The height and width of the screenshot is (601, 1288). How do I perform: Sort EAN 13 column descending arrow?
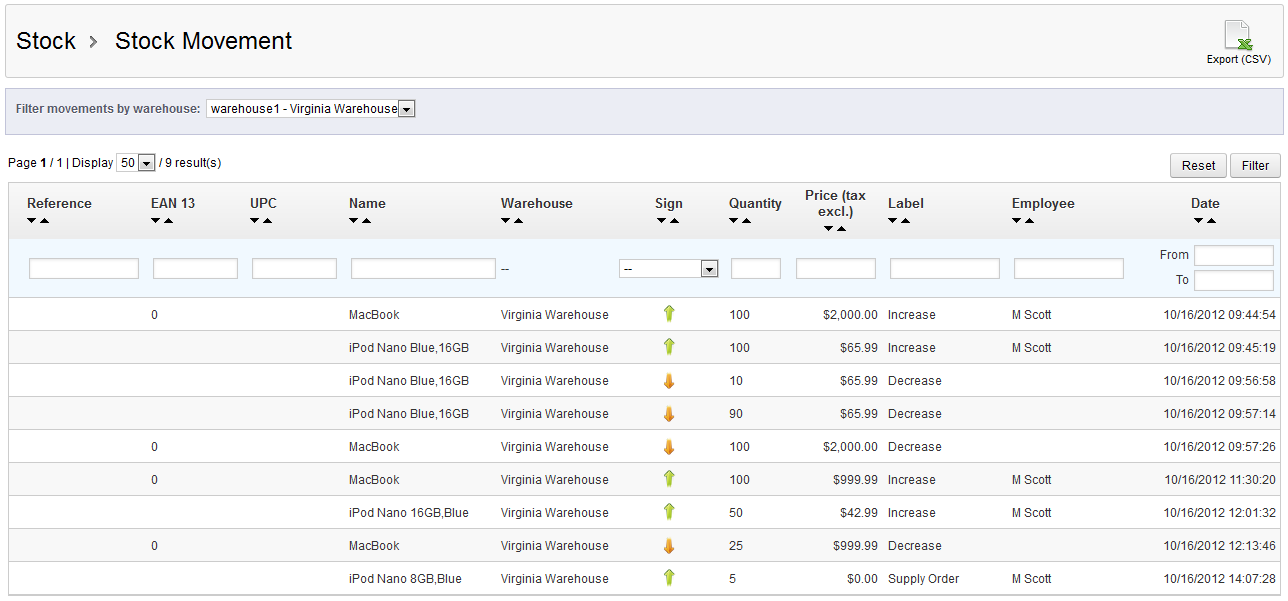tap(156, 221)
